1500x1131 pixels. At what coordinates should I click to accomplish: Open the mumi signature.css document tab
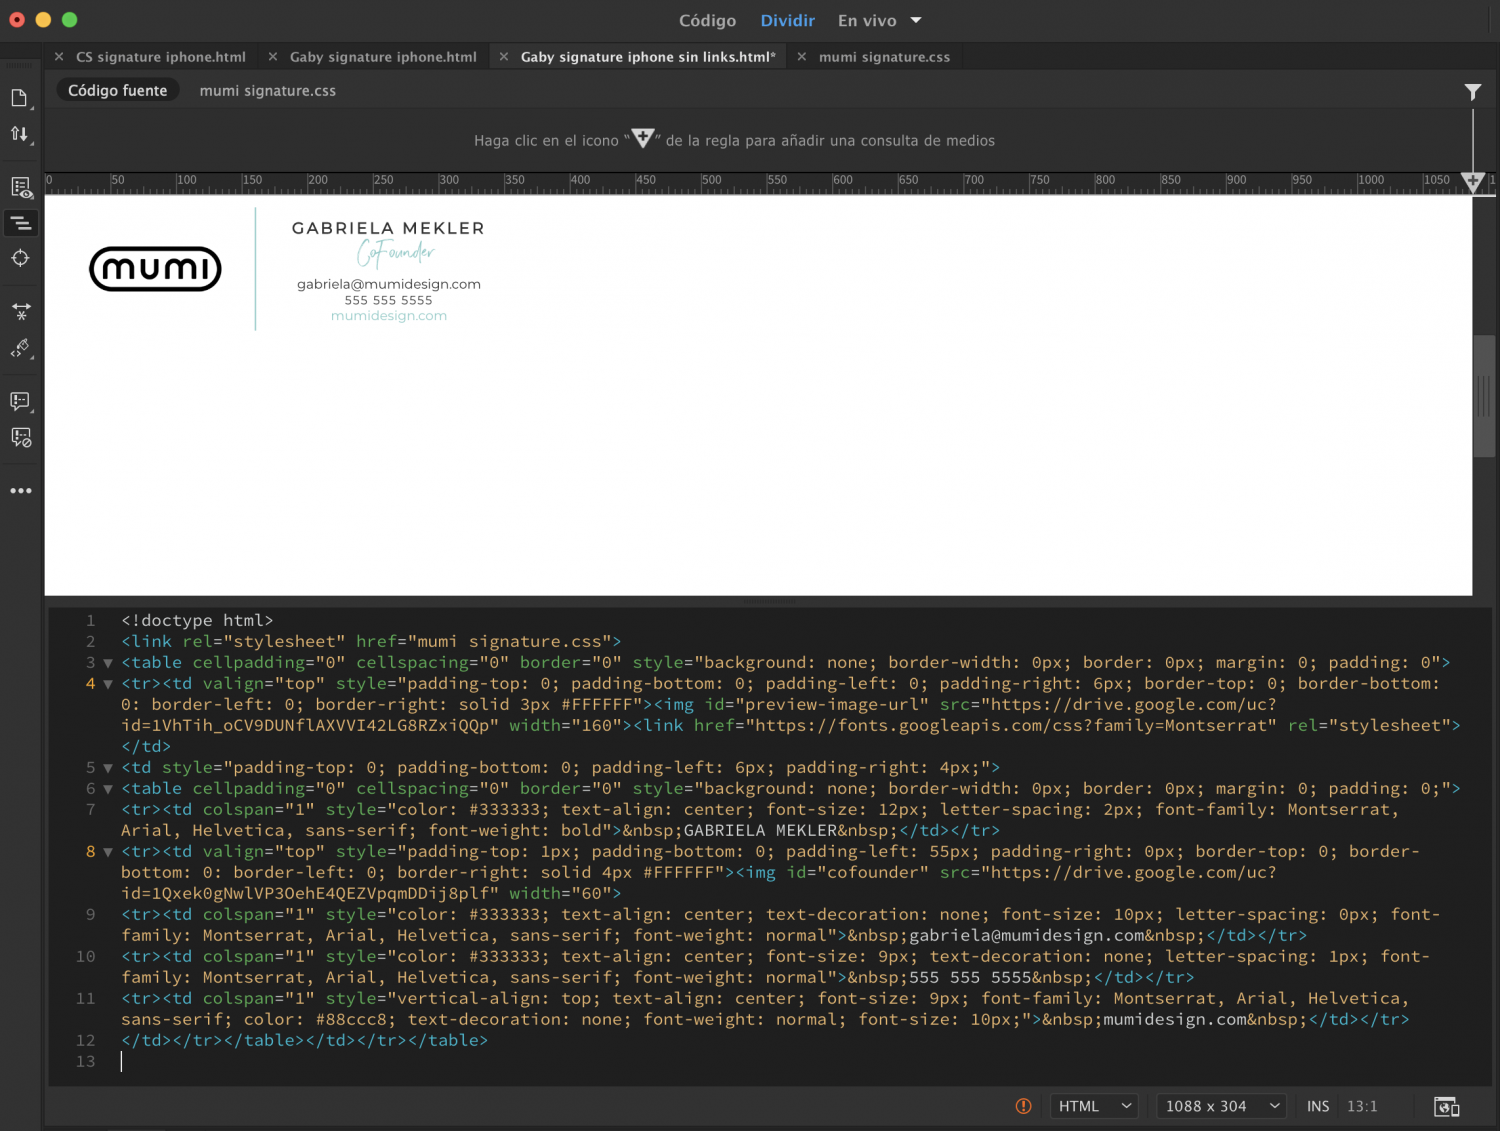(x=884, y=57)
